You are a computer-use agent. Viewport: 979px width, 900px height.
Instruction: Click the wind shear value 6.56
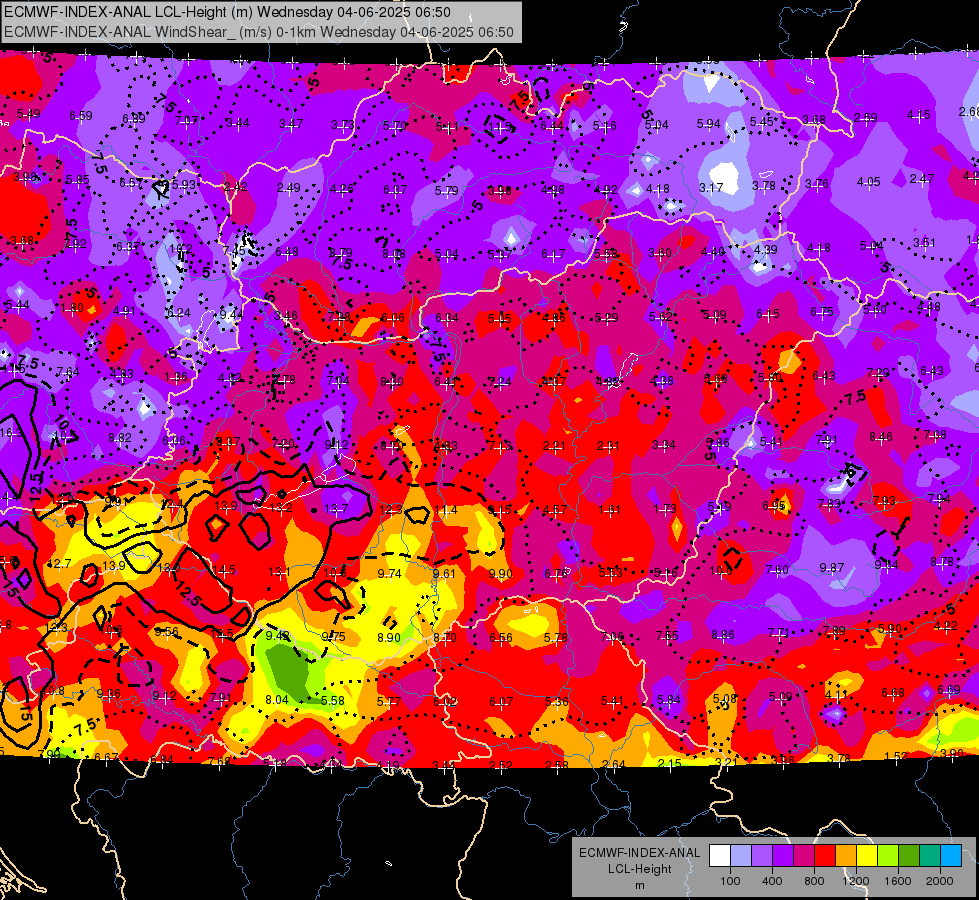click(x=501, y=638)
